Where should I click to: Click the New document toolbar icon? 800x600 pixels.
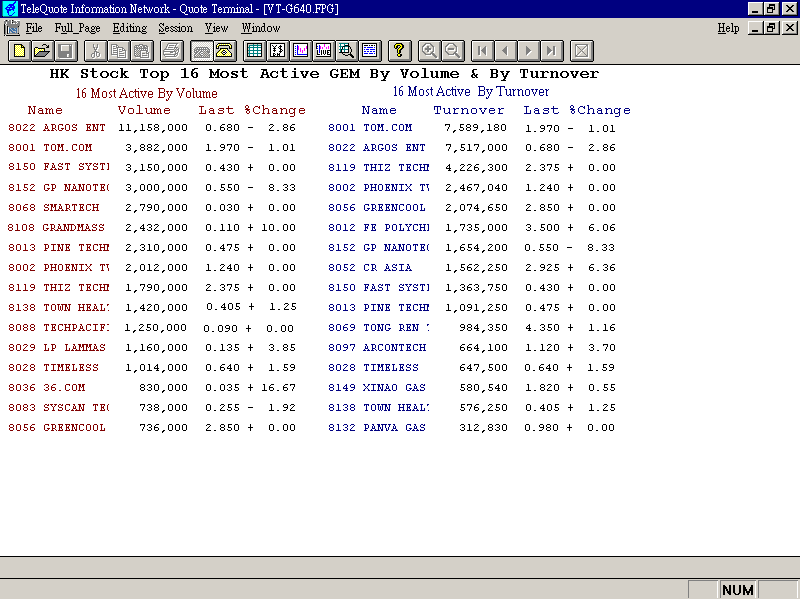tap(19, 51)
